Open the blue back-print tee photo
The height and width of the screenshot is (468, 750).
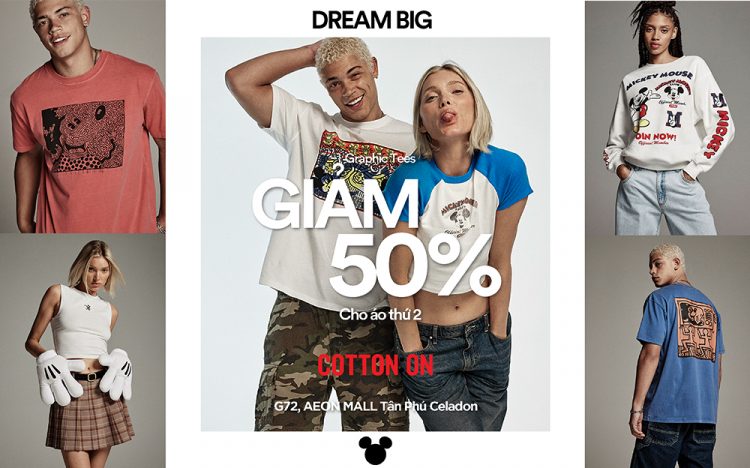(x=667, y=352)
